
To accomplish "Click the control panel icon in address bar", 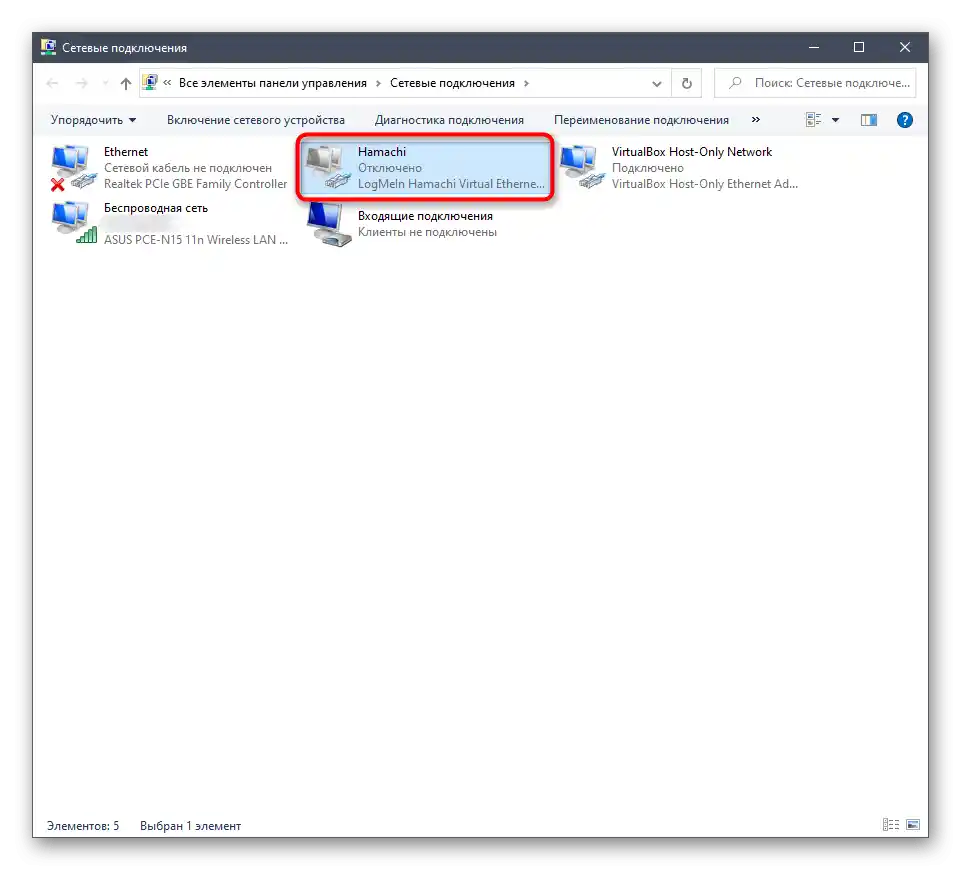I will [150, 83].
